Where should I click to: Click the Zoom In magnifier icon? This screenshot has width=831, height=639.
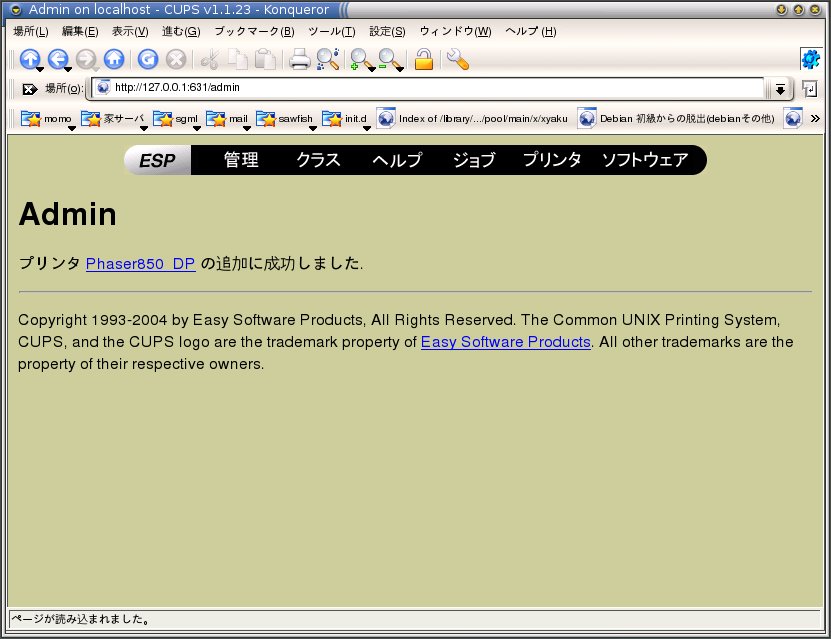click(x=360, y=59)
